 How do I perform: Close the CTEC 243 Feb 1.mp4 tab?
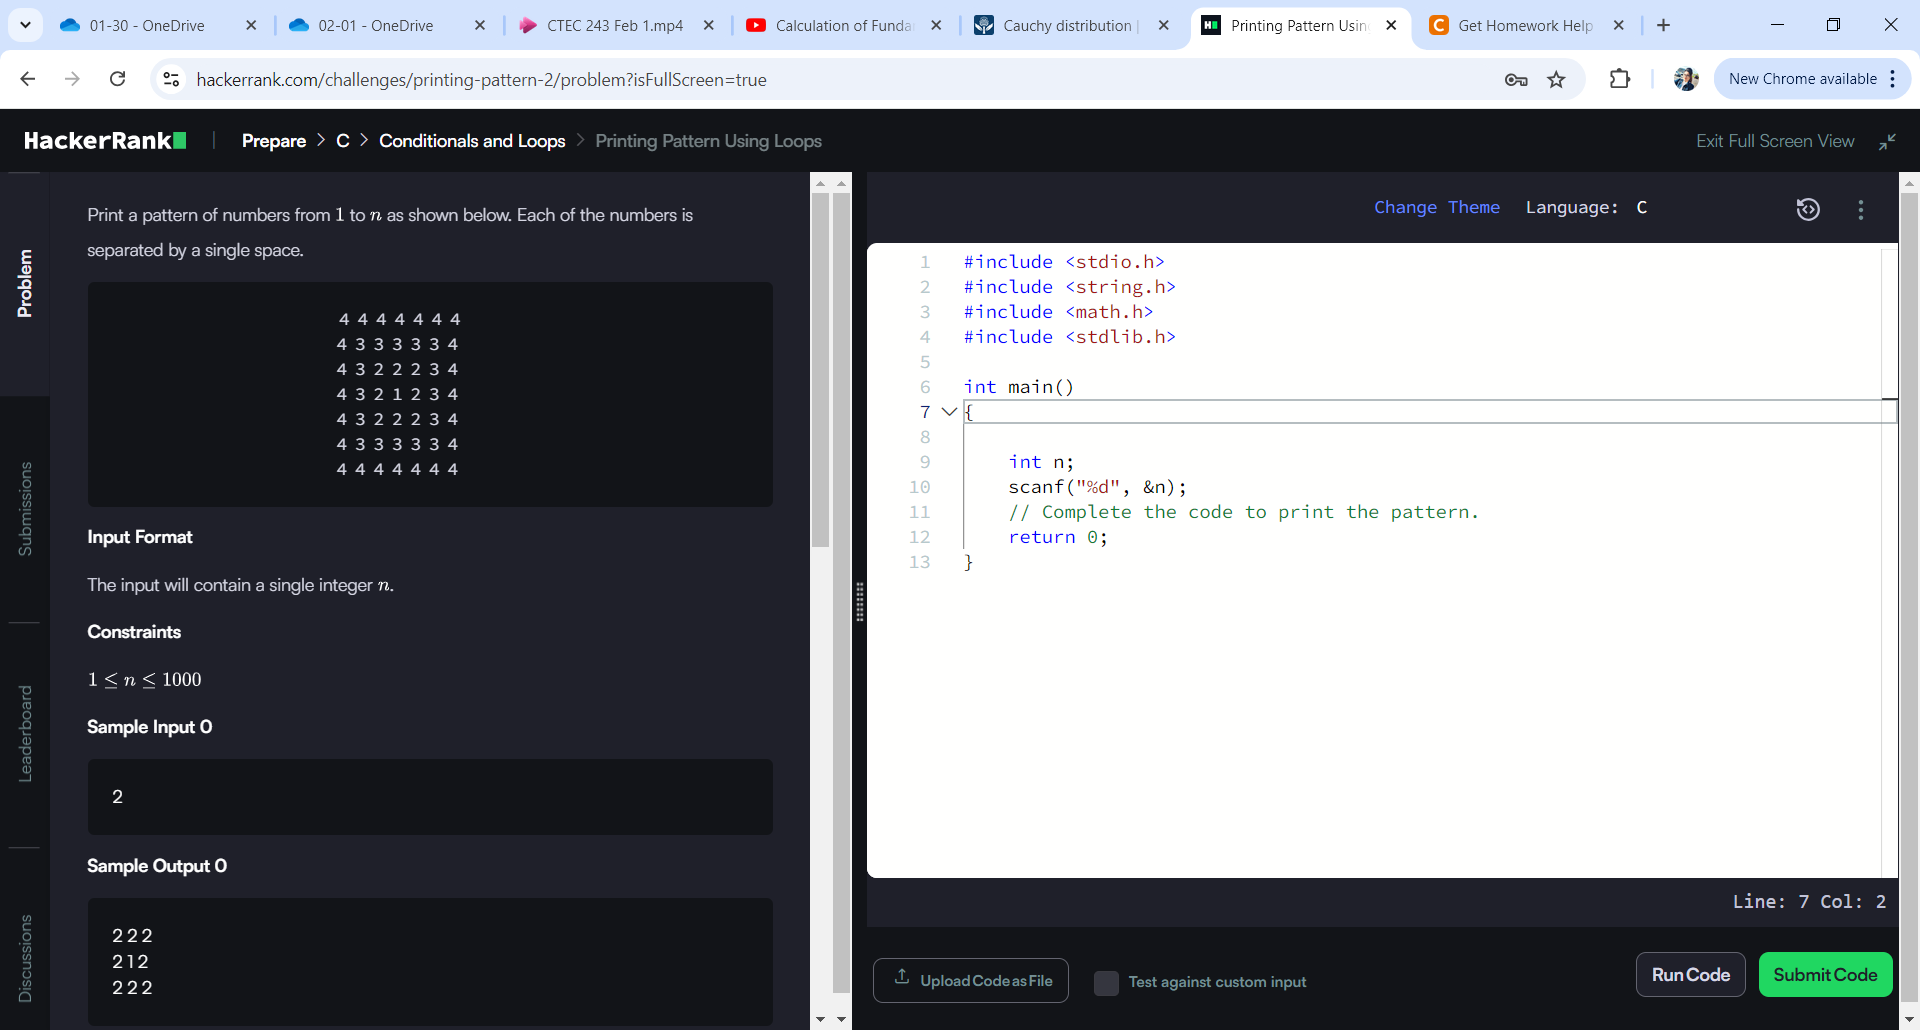(709, 25)
